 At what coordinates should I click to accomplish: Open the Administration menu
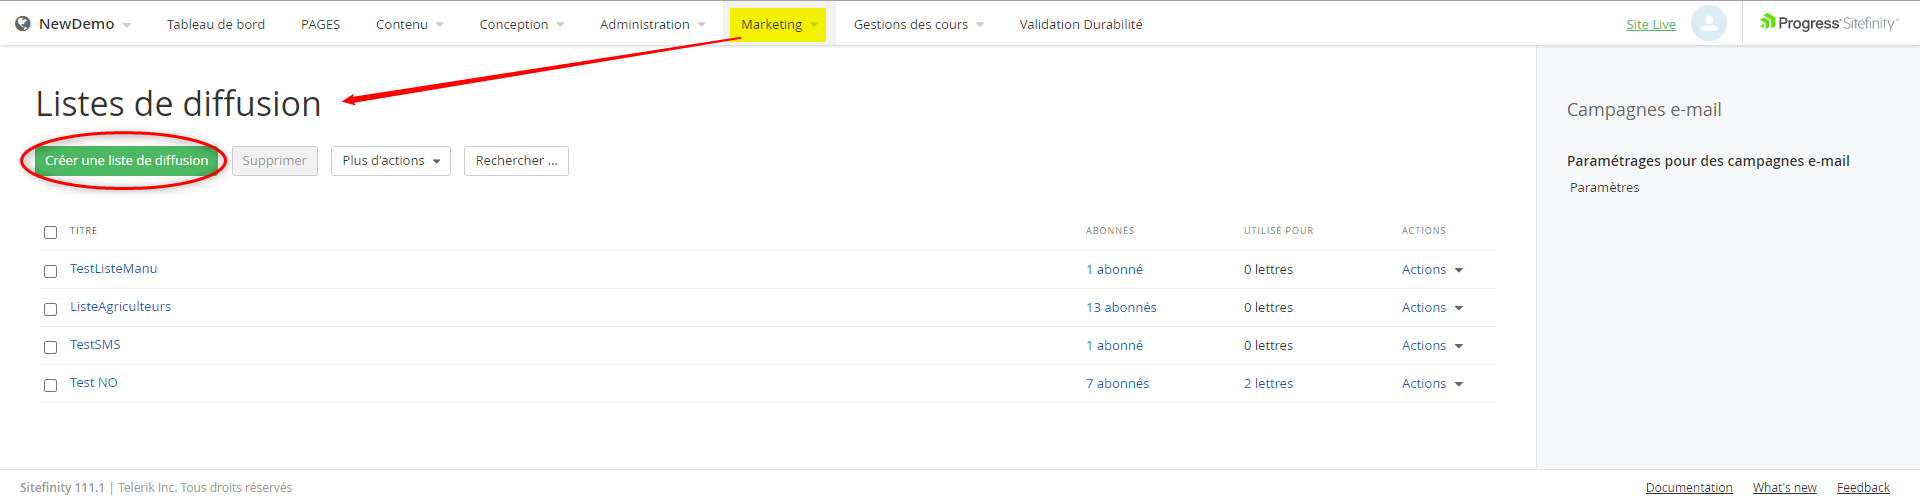[651, 24]
